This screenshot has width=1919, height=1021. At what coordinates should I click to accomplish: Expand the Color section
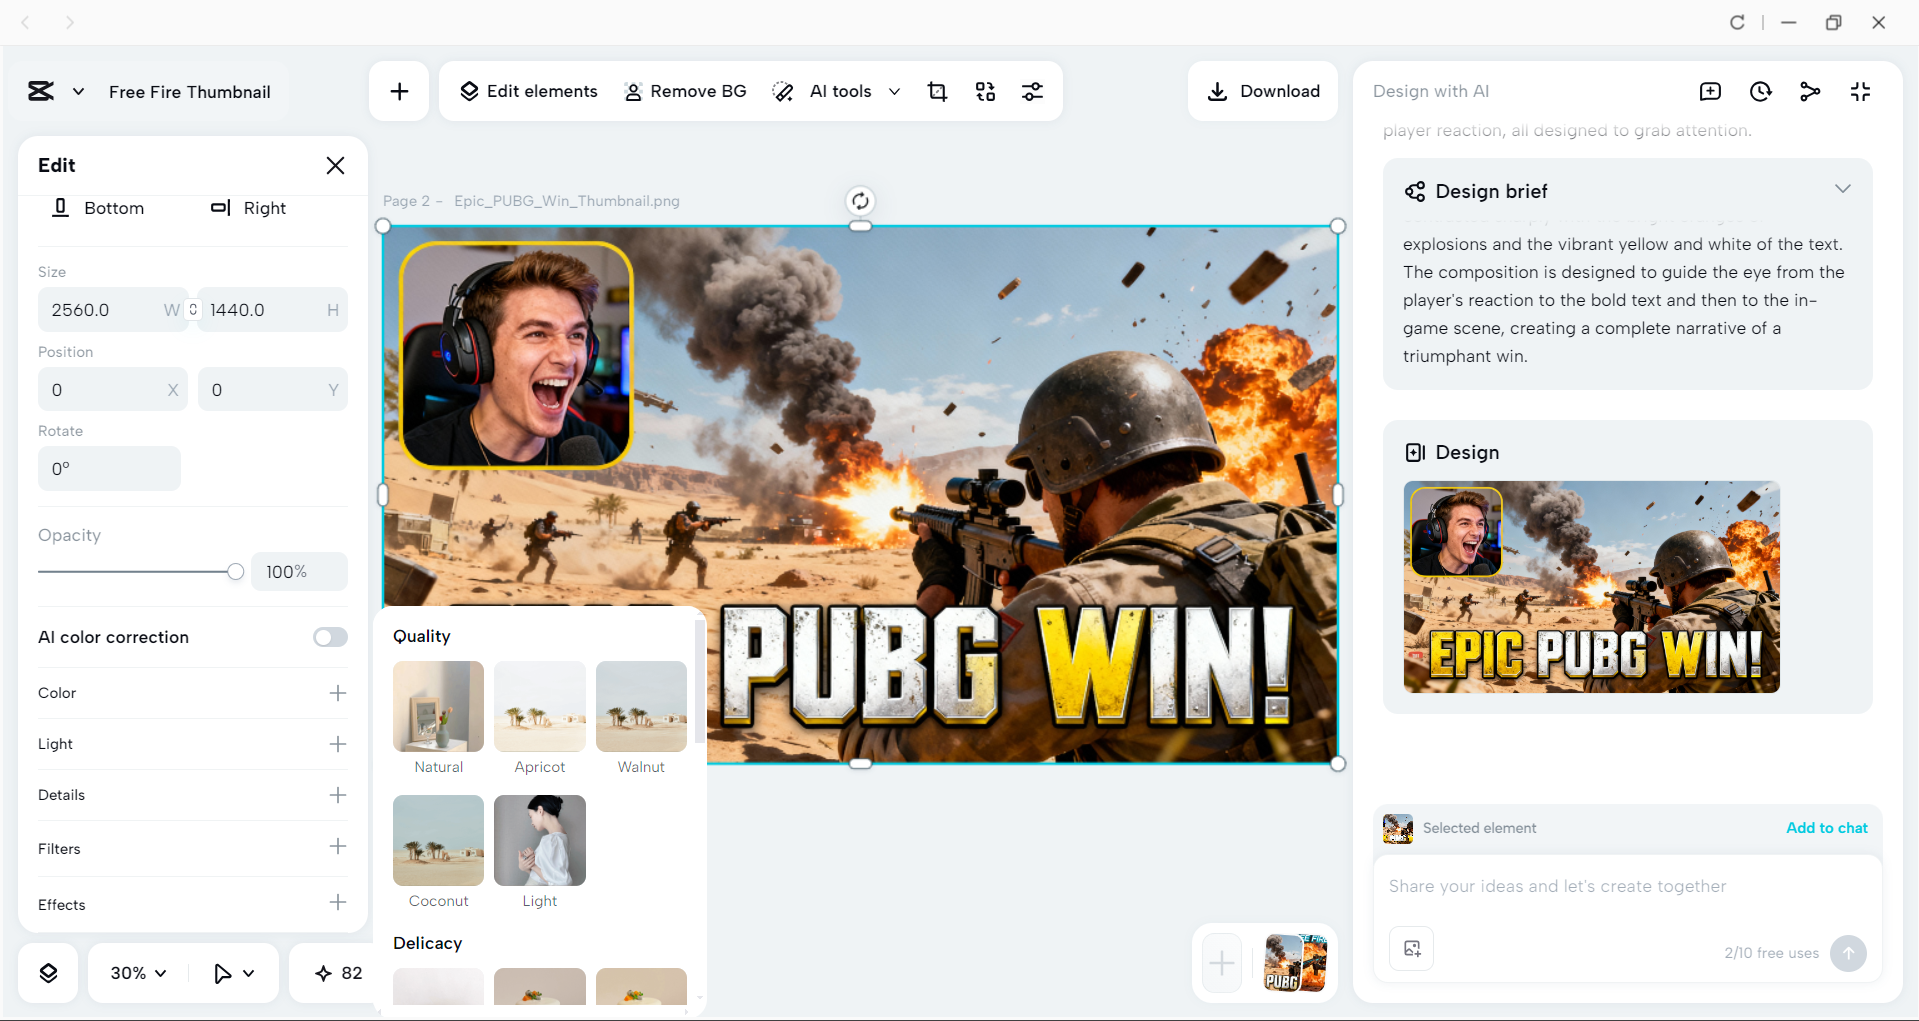point(338,693)
